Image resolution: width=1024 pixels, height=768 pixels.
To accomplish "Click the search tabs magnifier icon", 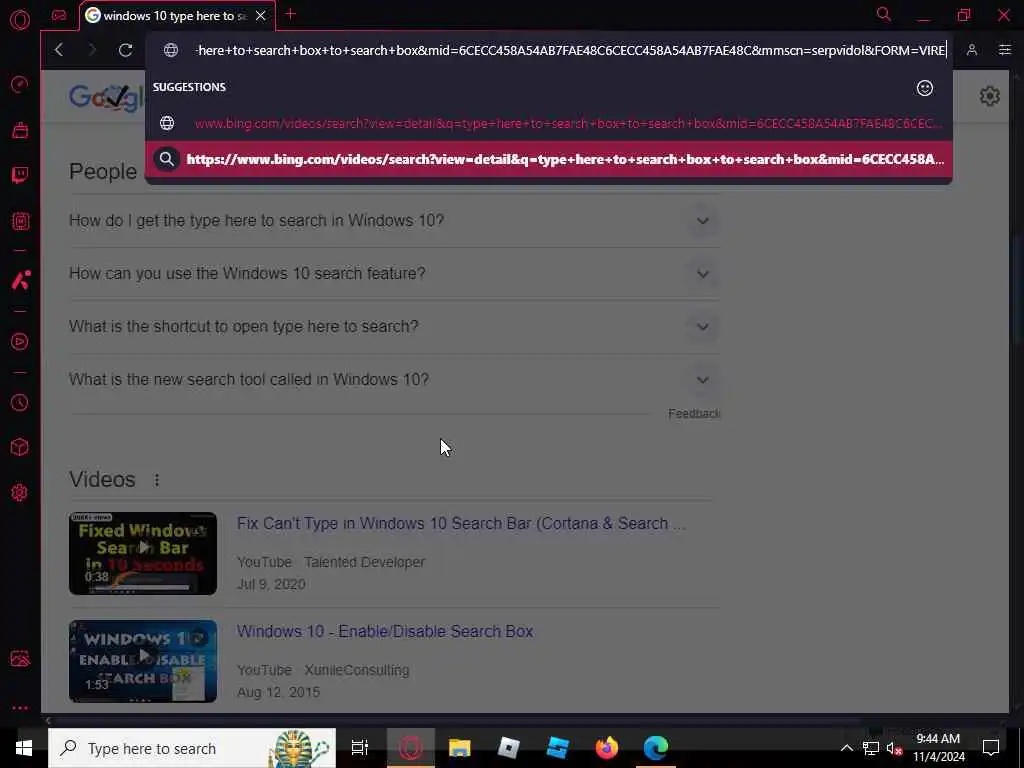I will (884, 14).
